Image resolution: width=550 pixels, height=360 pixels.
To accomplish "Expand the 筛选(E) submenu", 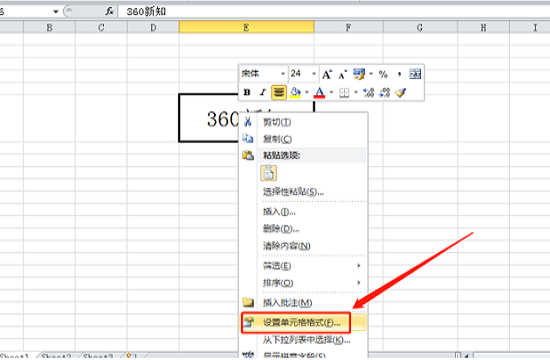I will (304, 266).
